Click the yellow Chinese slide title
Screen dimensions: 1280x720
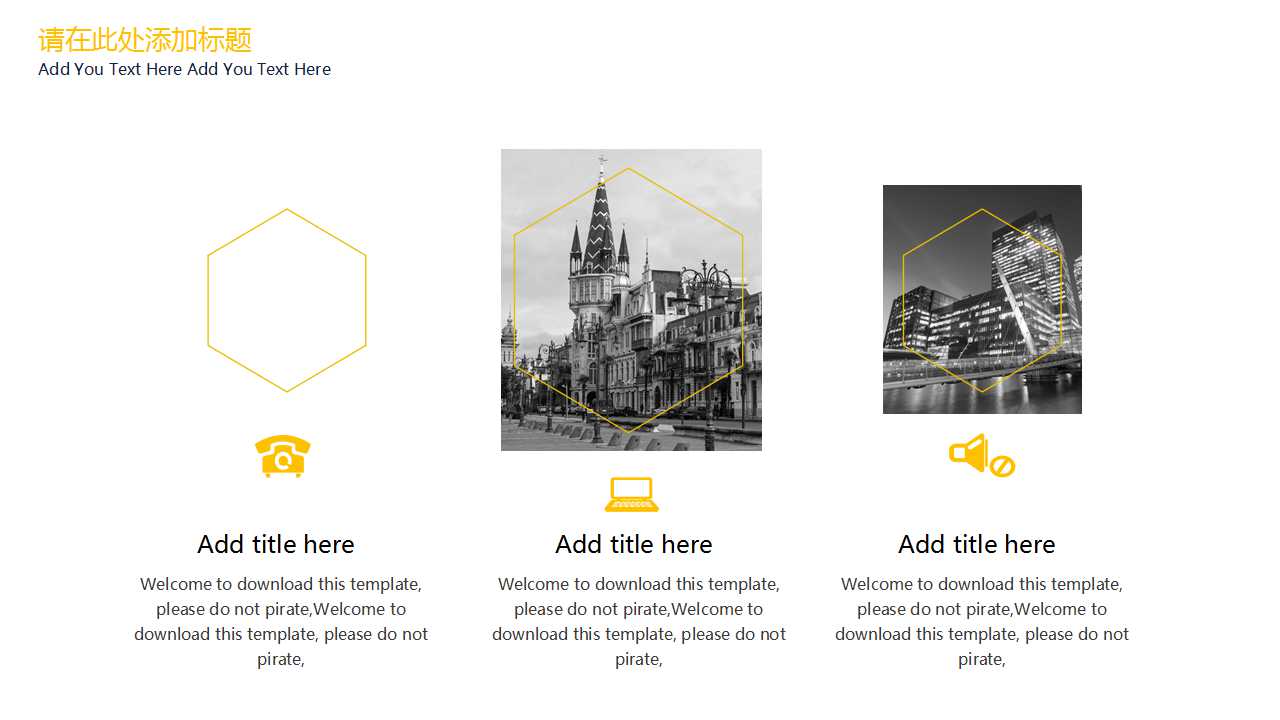click(x=145, y=40)
